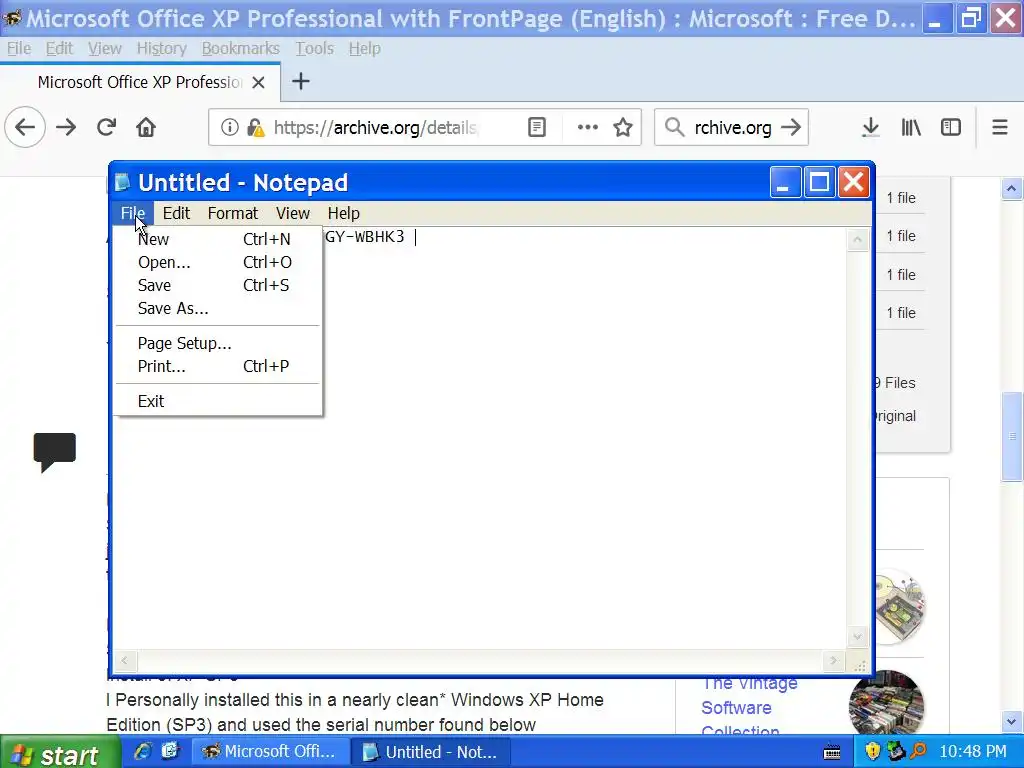The width and height of the screenshot is (1024, 768).
Task: Open the security shield tray icon
Action: pos(872,751)
